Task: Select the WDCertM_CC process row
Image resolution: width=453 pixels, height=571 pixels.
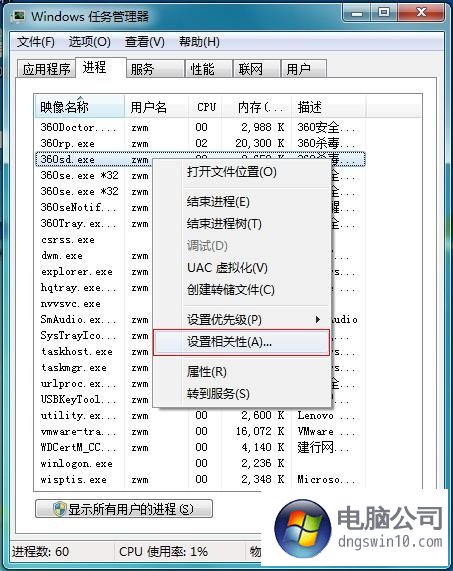Action: point(200,448)
